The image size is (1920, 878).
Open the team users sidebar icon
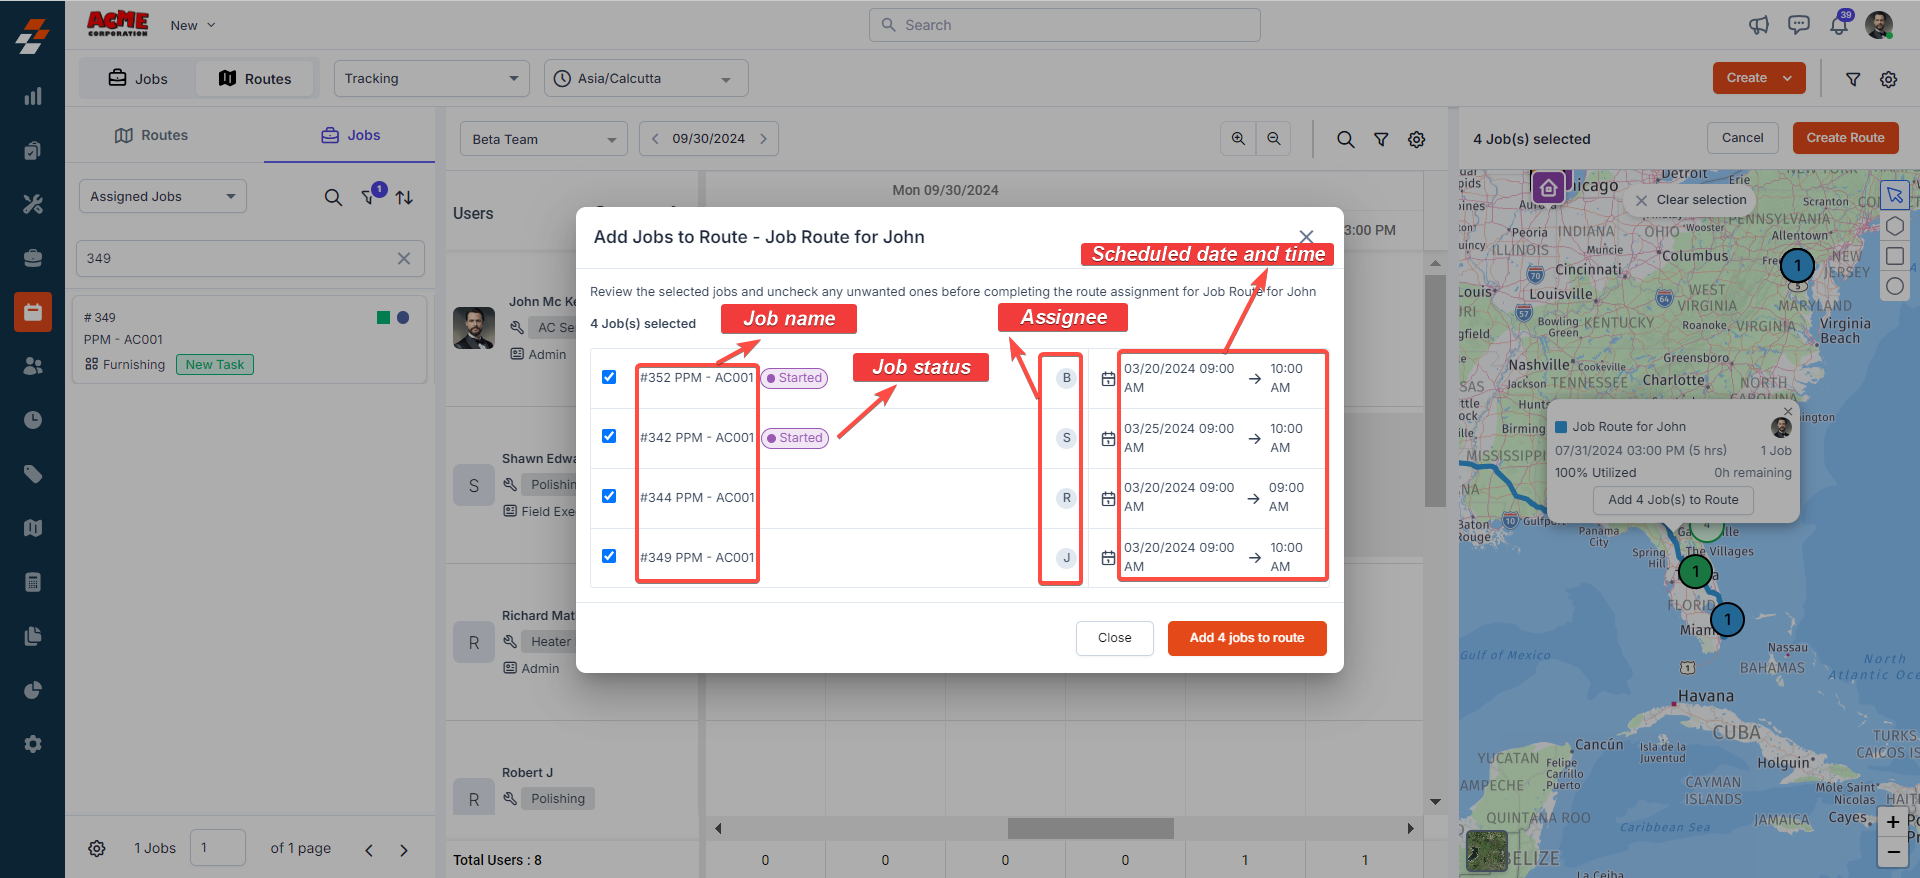pos(33,366)
